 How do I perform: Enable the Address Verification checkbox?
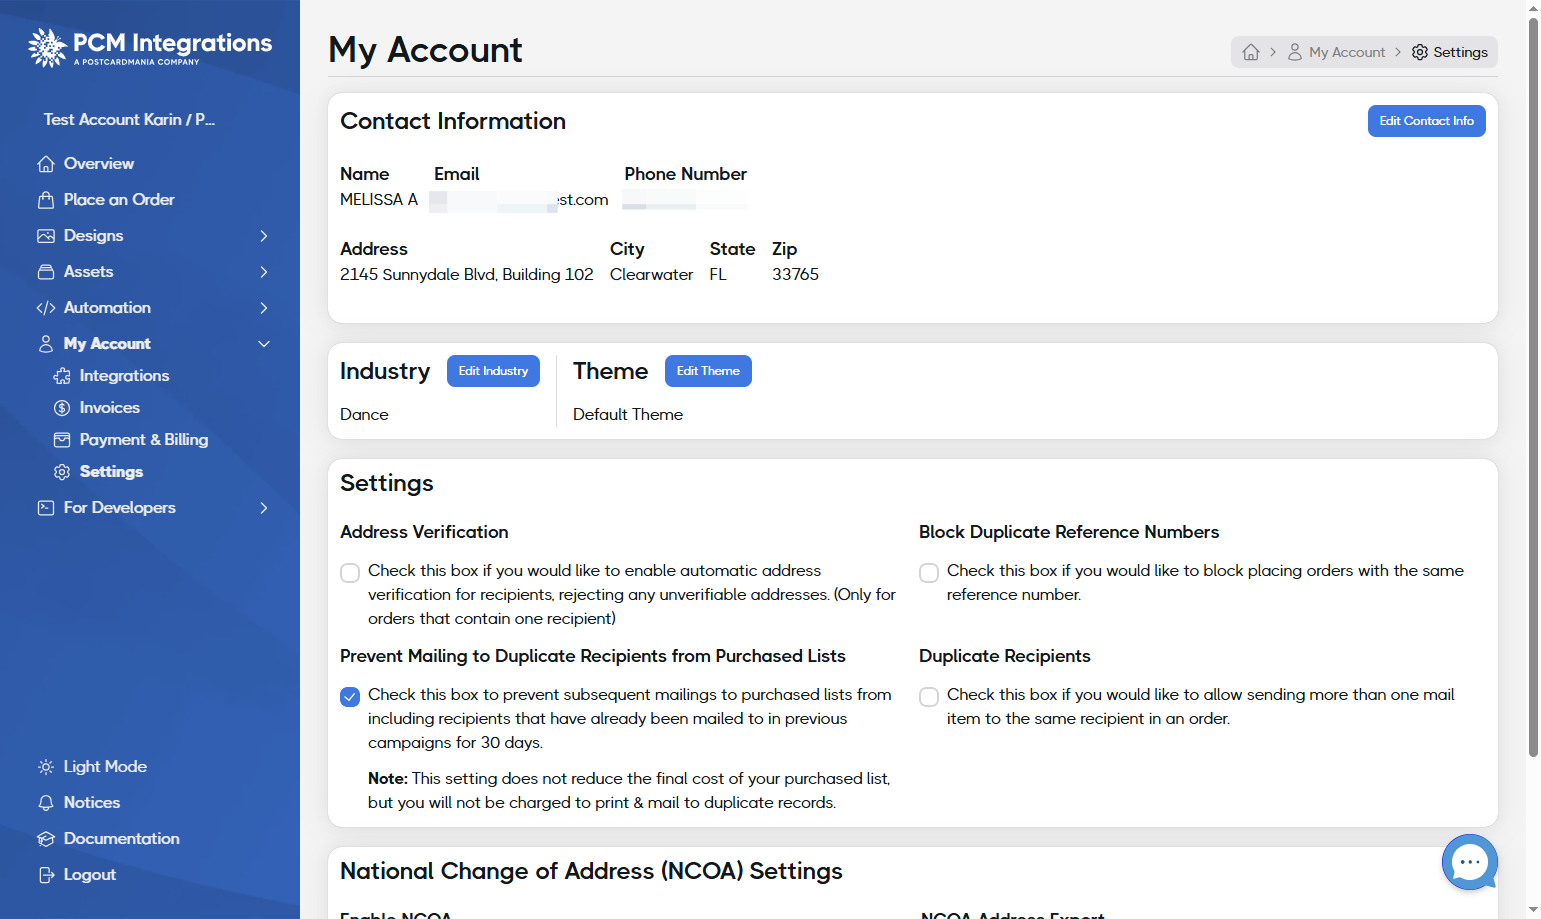(350, 573)
